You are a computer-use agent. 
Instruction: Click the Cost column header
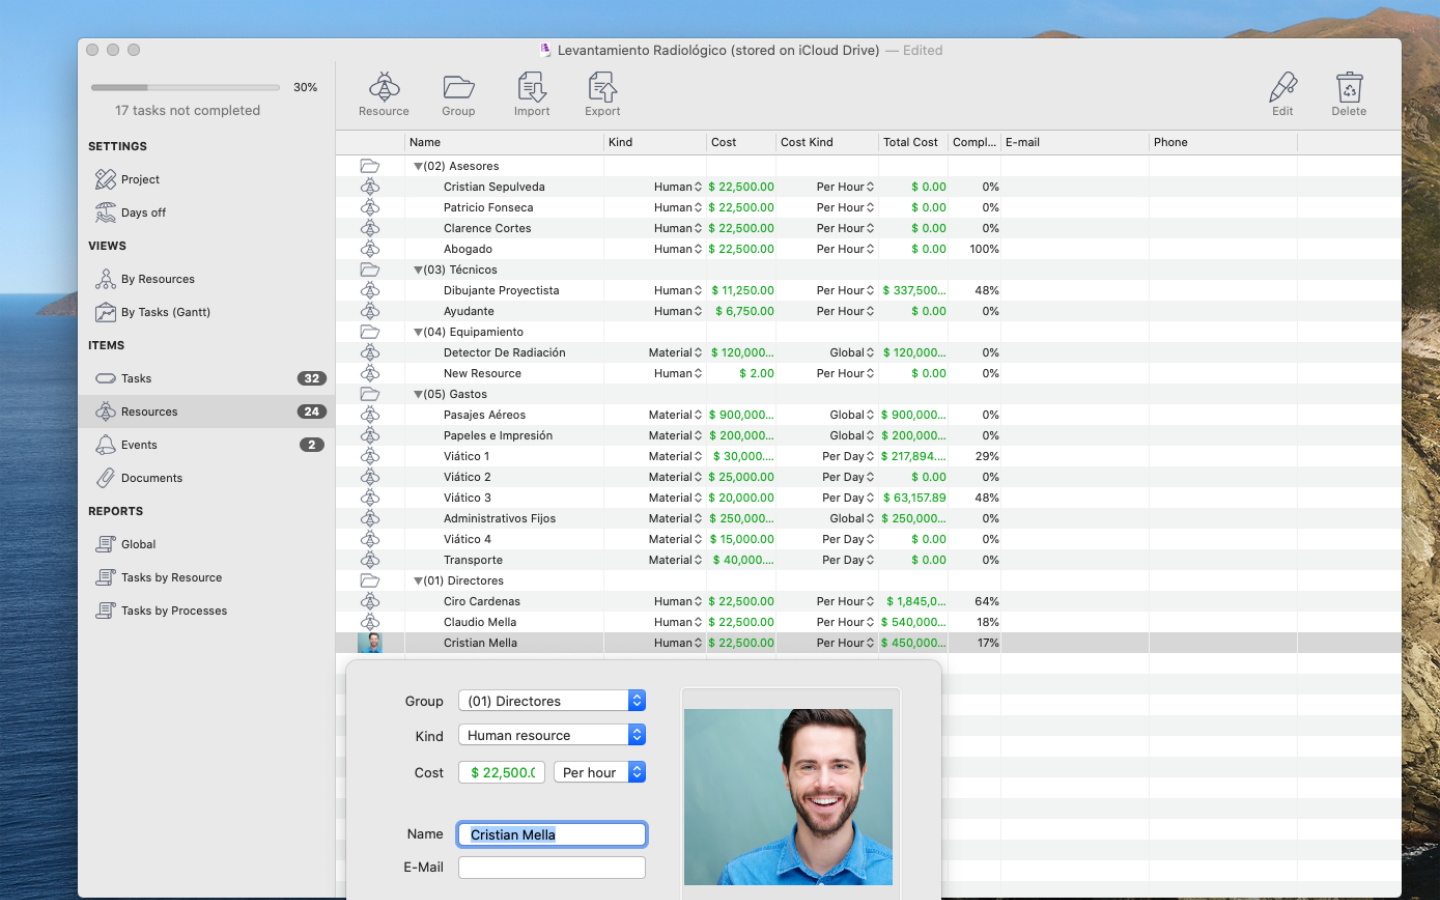point(724,142)
